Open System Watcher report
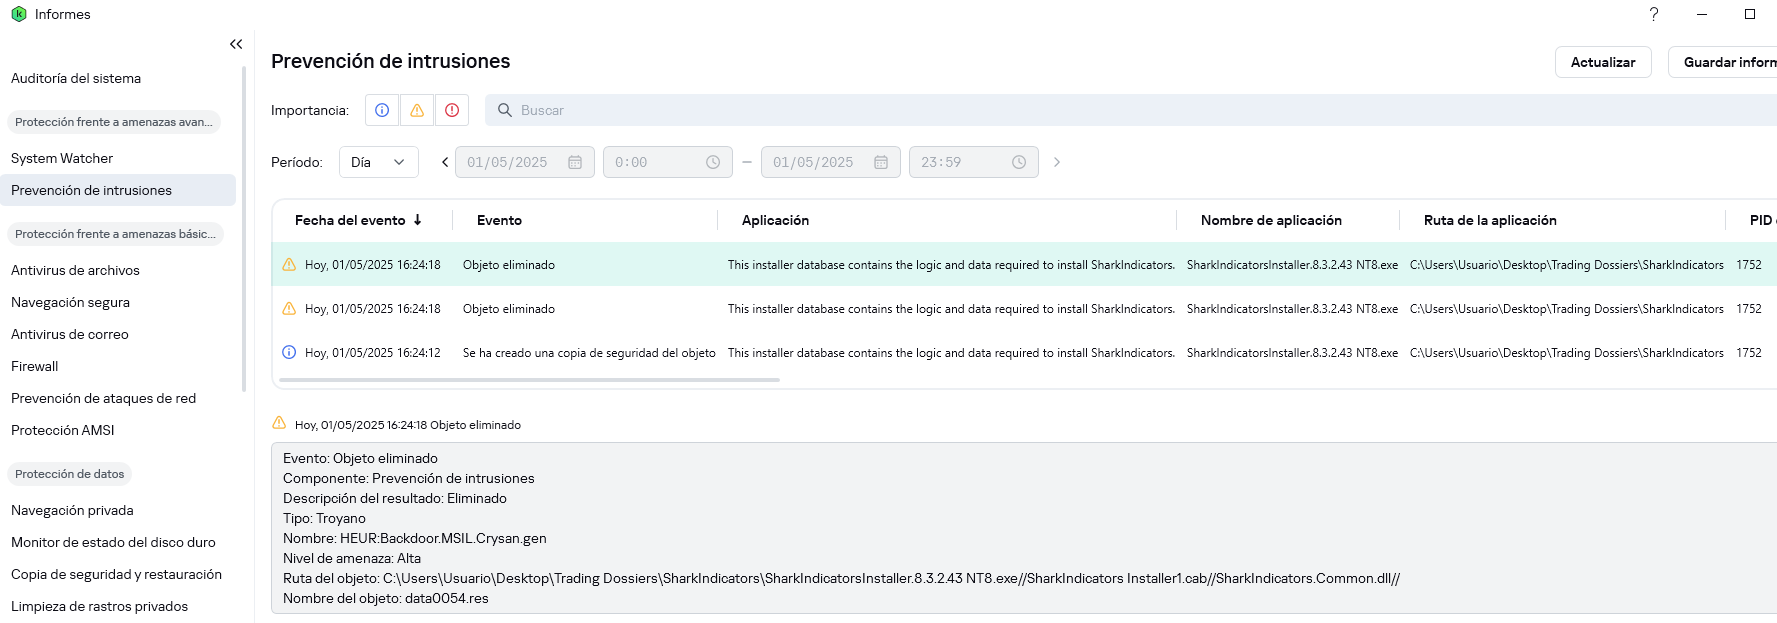The height and width of the screenshot is (623, 1777). (x=62, y=158)
